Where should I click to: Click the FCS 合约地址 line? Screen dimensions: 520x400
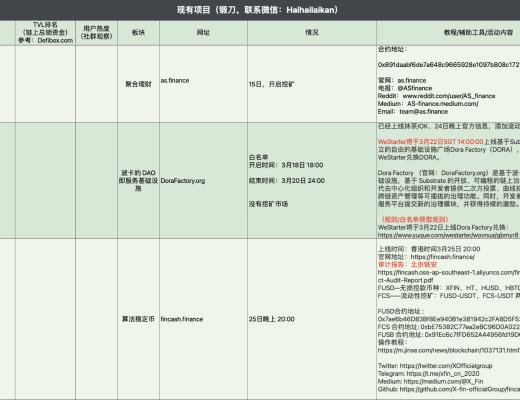click(x=449, y=327)
